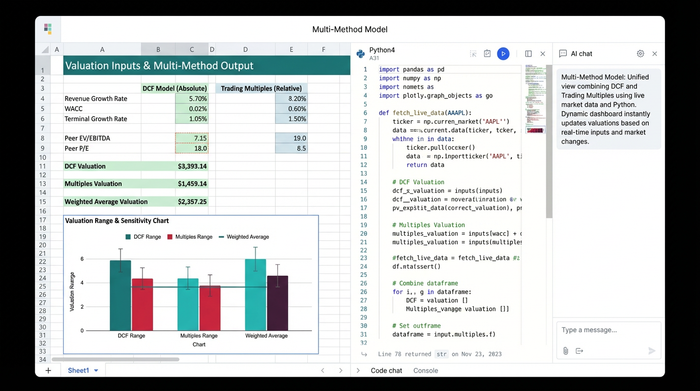Select column B header
The height and width of the screenshot is (391, 700).
tap(158, 49)
